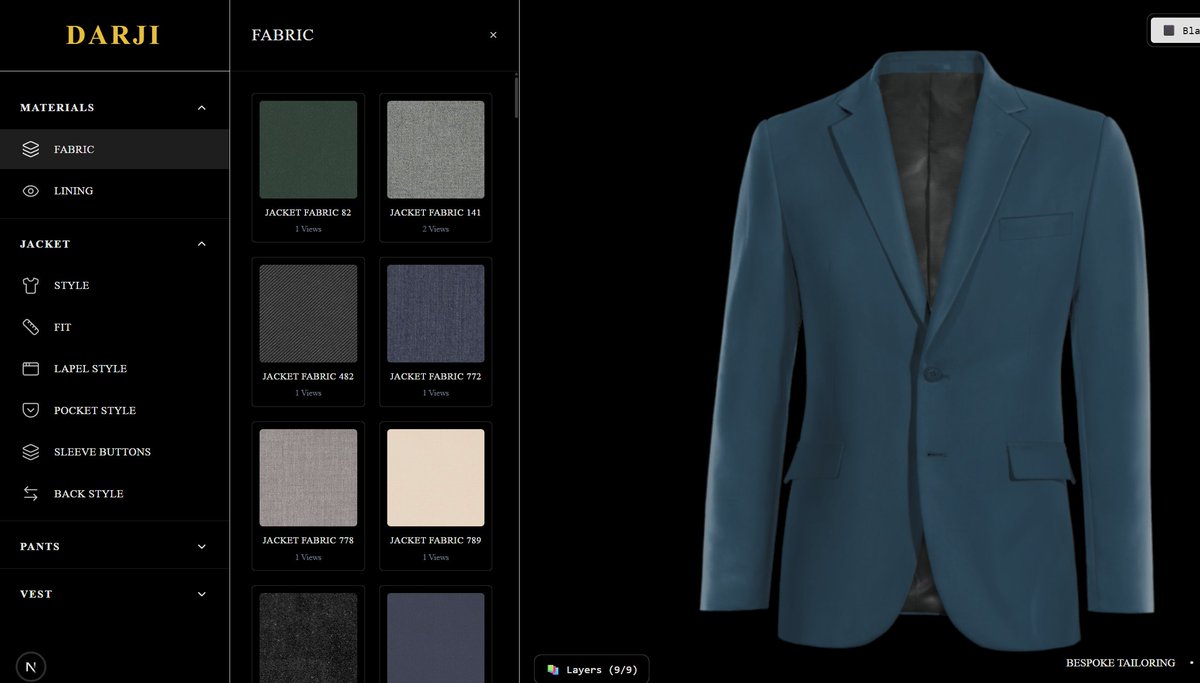Click the 'JACKET FABRIC 778' label

pyautogui.click(x=308, y=541)
